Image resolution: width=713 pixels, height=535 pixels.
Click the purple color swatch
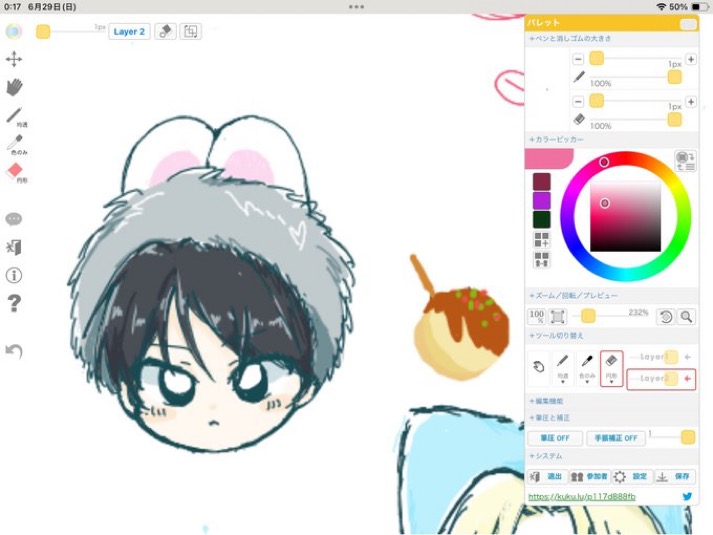[542, 200]
